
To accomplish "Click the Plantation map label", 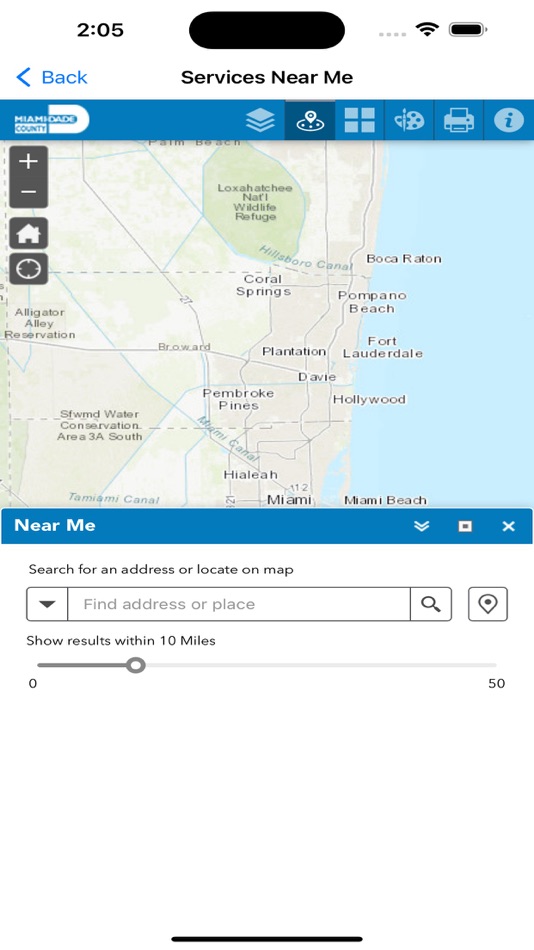I will click(294, 351).
